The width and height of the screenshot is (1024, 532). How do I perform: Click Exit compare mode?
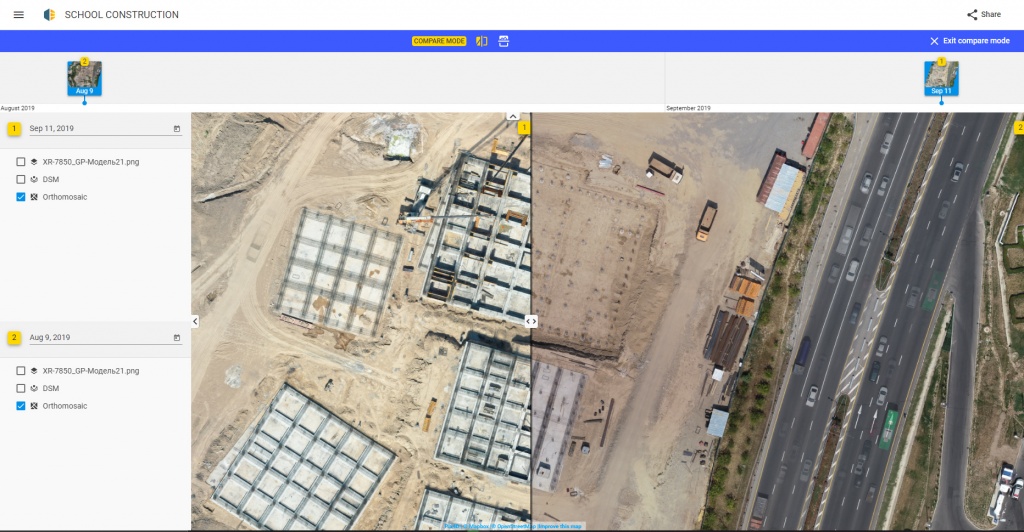coord(969,41)
